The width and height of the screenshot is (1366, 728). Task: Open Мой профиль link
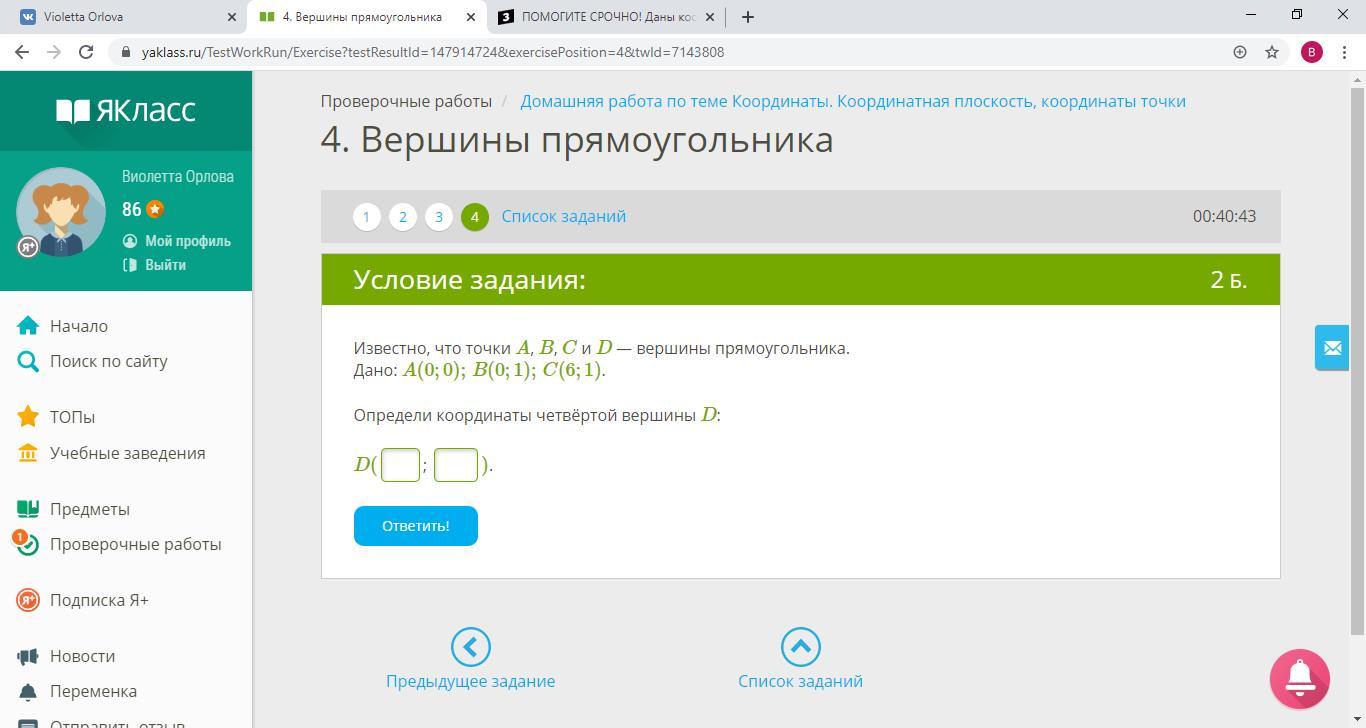tap(188, 241)
